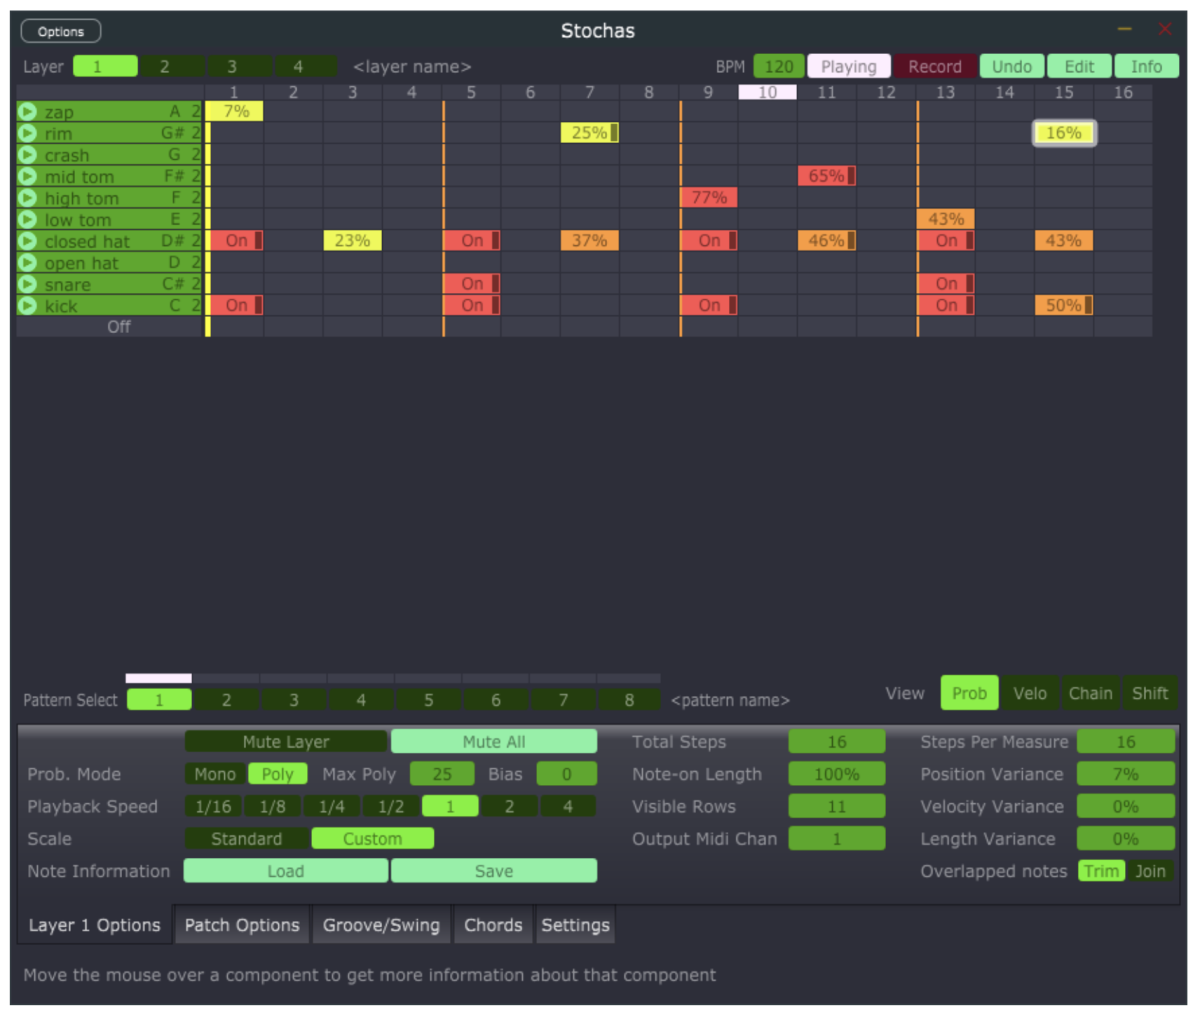Click Save note information button
Image resolution: width=1200 pixels, height=1015 pixels.
[x=494, y=871]
